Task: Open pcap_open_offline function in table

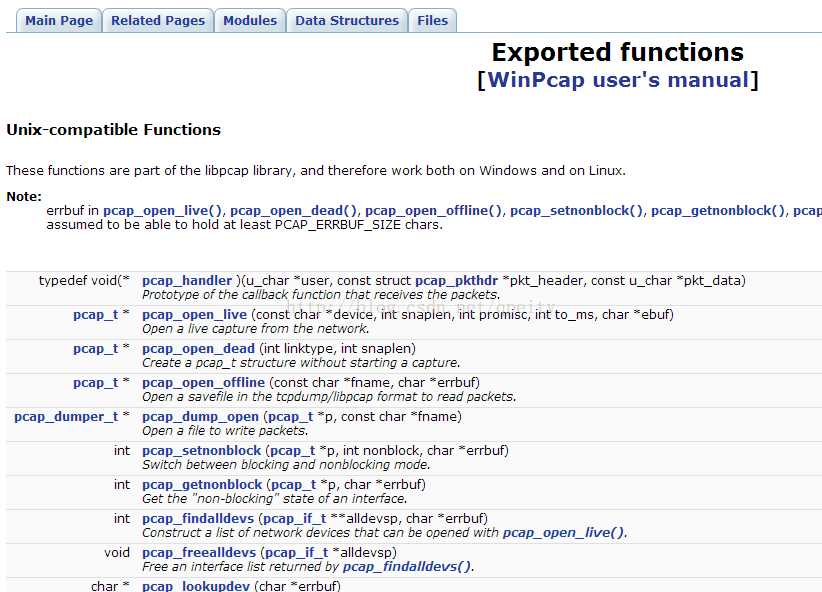Action: (203, 383)
